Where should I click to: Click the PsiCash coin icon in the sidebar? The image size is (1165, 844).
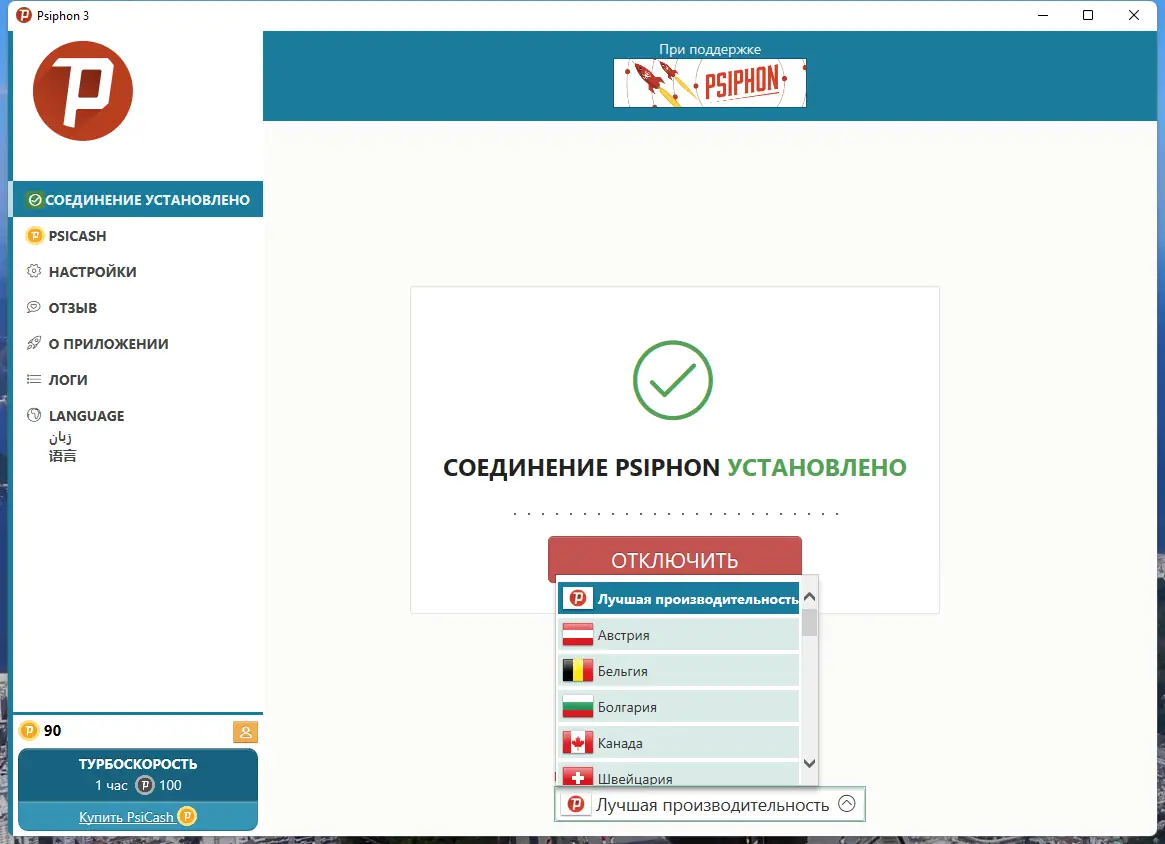(34, 236)
